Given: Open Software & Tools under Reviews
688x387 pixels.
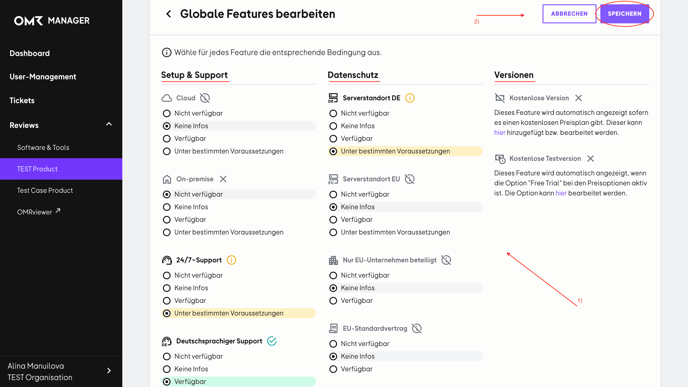Looking at the screenshot, I should 43,147.
